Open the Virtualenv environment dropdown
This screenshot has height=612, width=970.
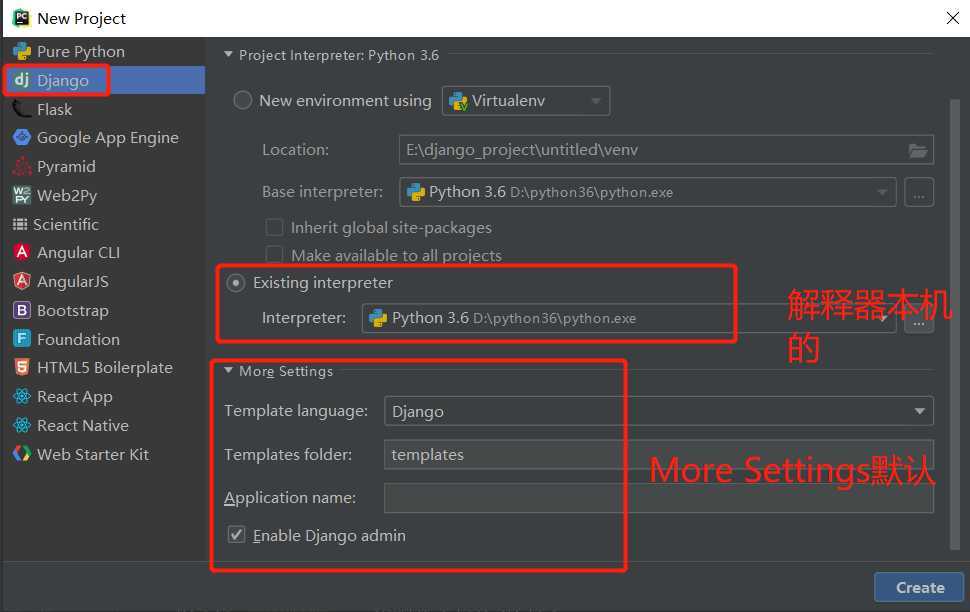click(526, 101)
